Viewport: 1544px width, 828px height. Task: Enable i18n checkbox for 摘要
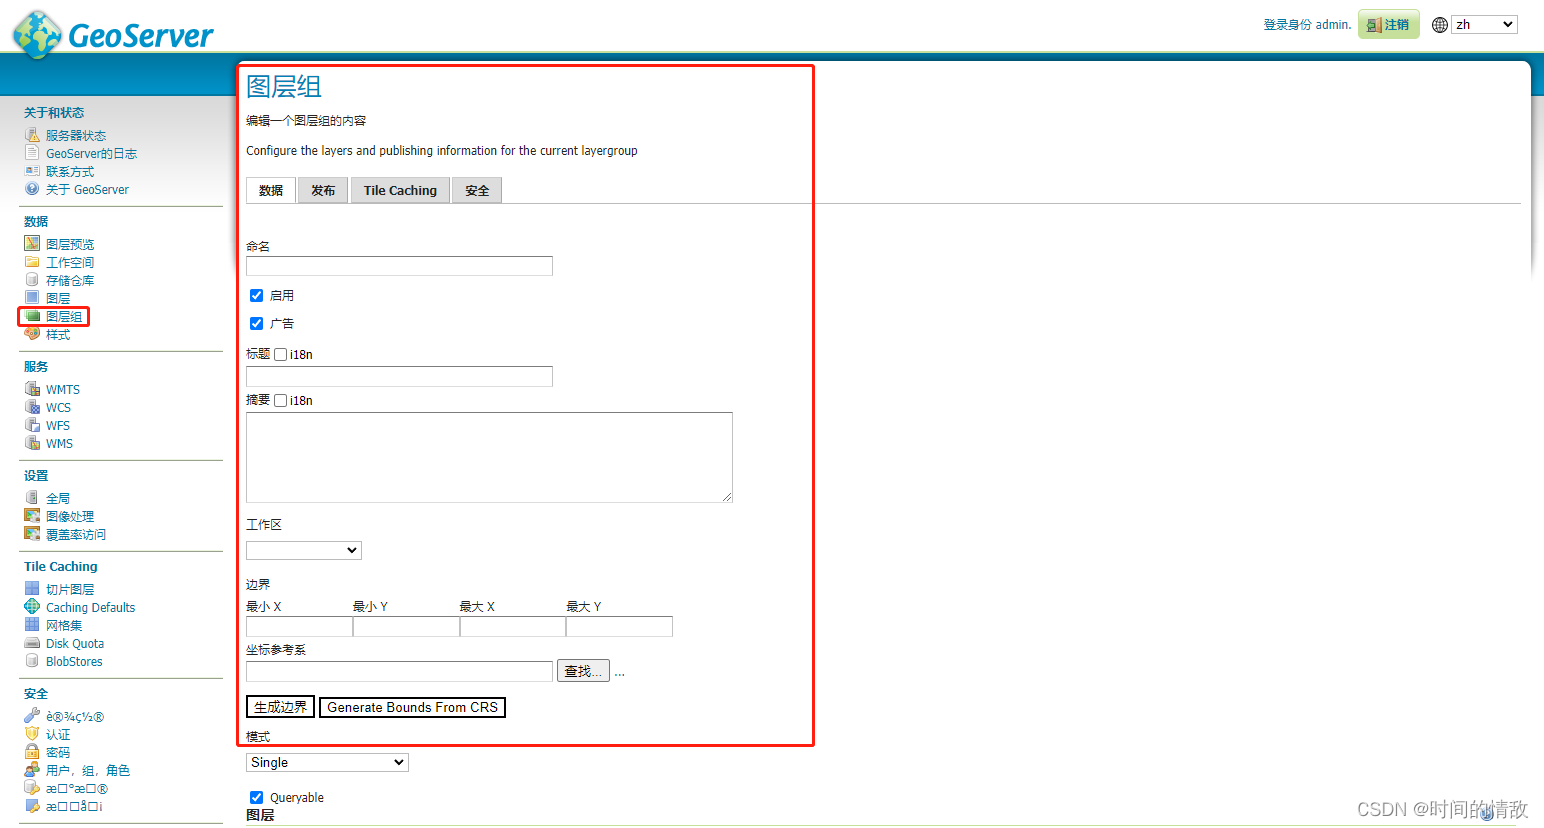(x=281, y=400)
